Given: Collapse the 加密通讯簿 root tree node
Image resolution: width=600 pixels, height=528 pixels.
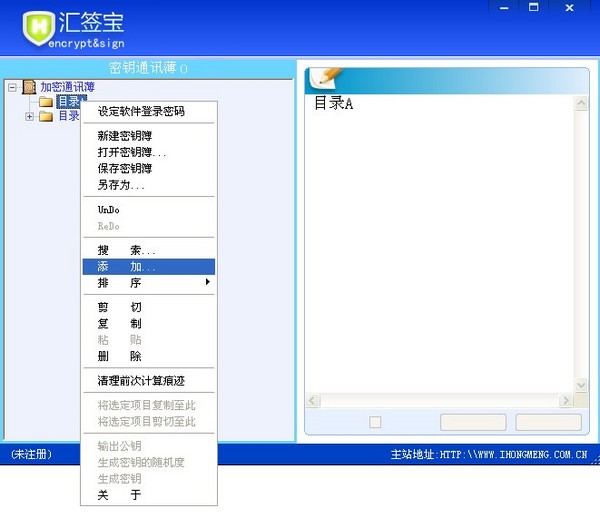Looking at the screenshot, I should pyautogui.click(x=12, y=87).
